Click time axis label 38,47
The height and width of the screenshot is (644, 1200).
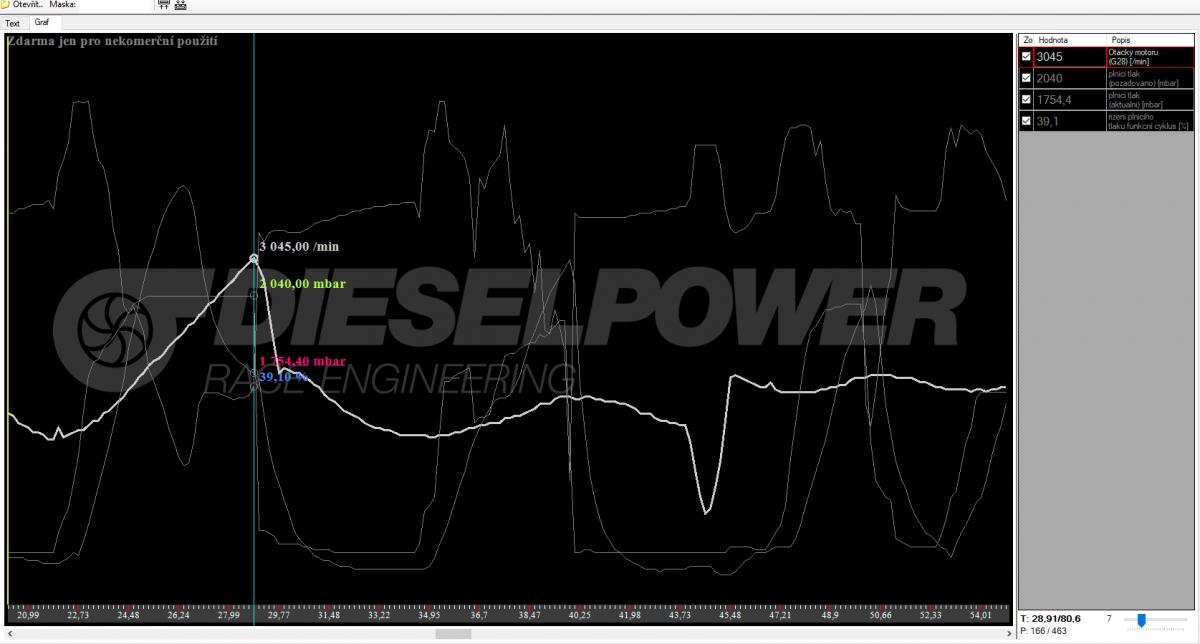point(528,616)
